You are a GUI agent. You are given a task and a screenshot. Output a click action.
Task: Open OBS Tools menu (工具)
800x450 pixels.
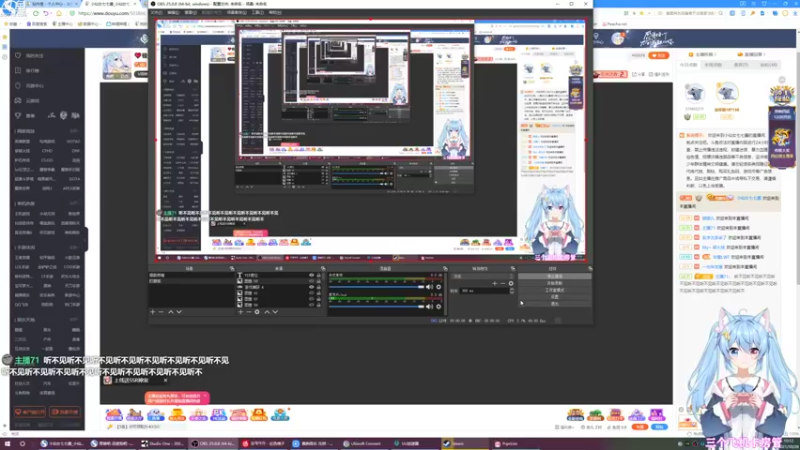click(x=258, y=12)
